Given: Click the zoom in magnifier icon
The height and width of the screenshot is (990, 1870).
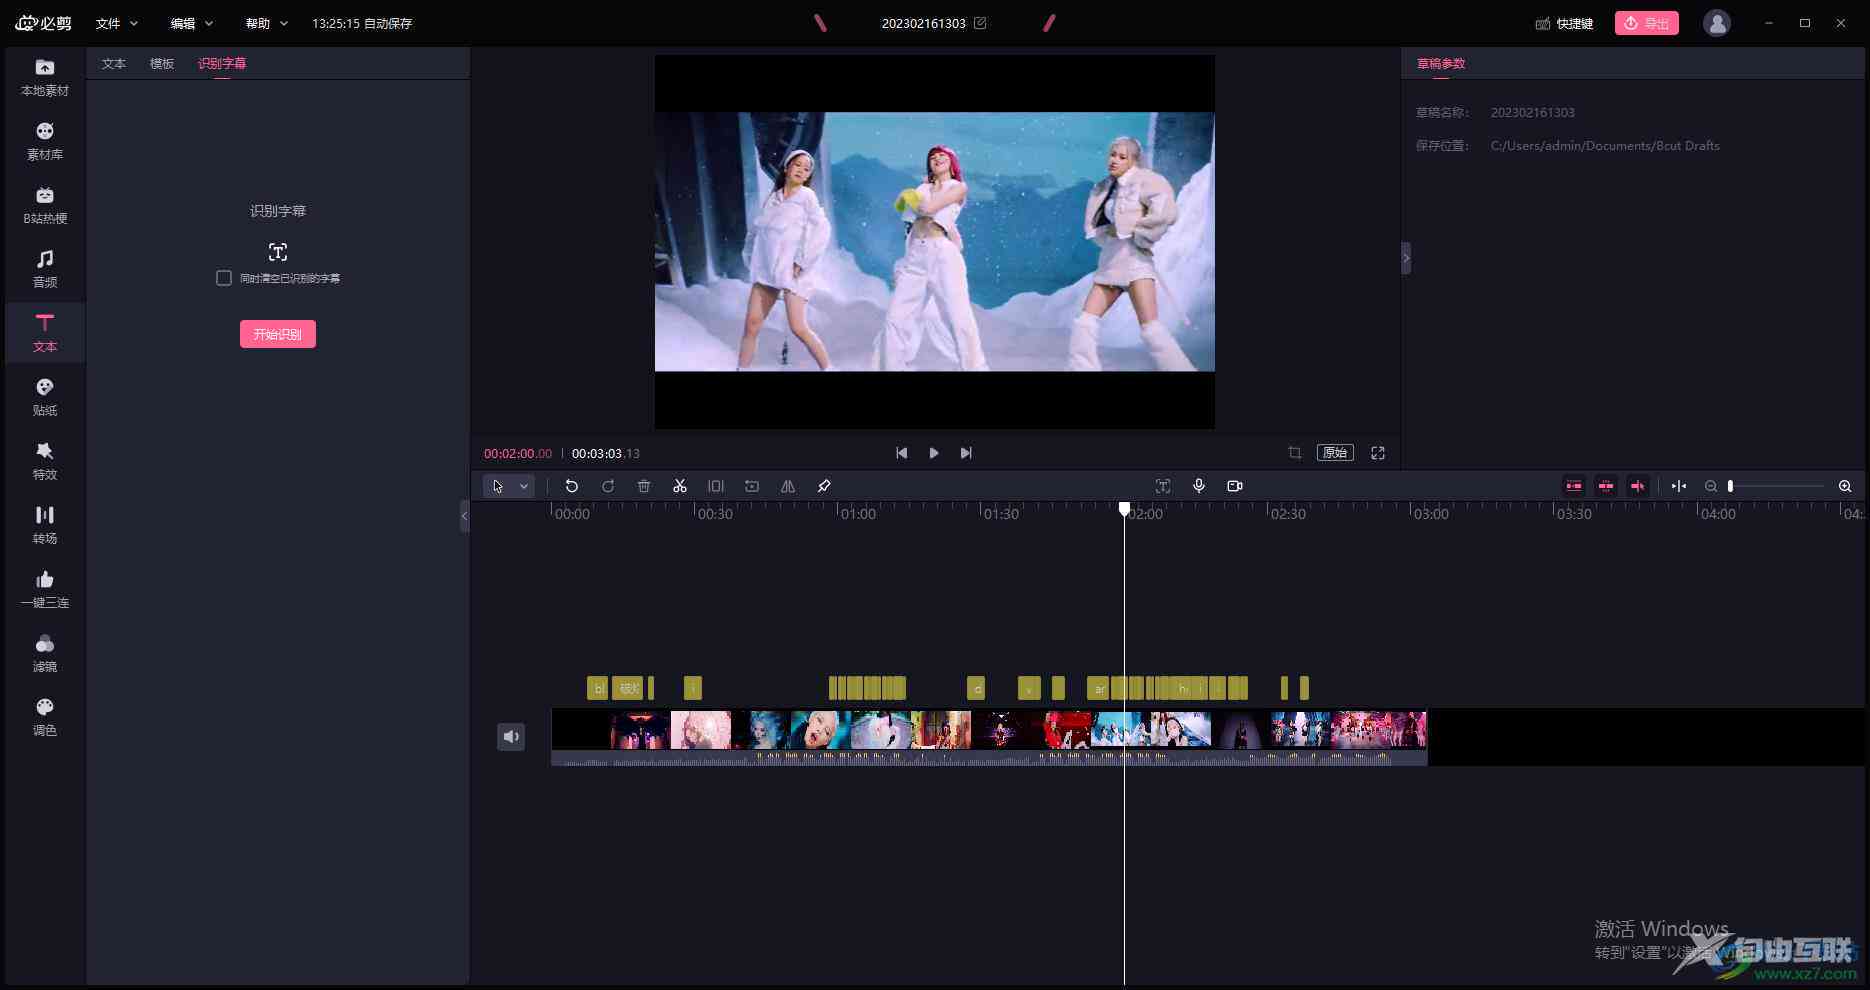Looking at the screenshot, I should click(1845, 486).
